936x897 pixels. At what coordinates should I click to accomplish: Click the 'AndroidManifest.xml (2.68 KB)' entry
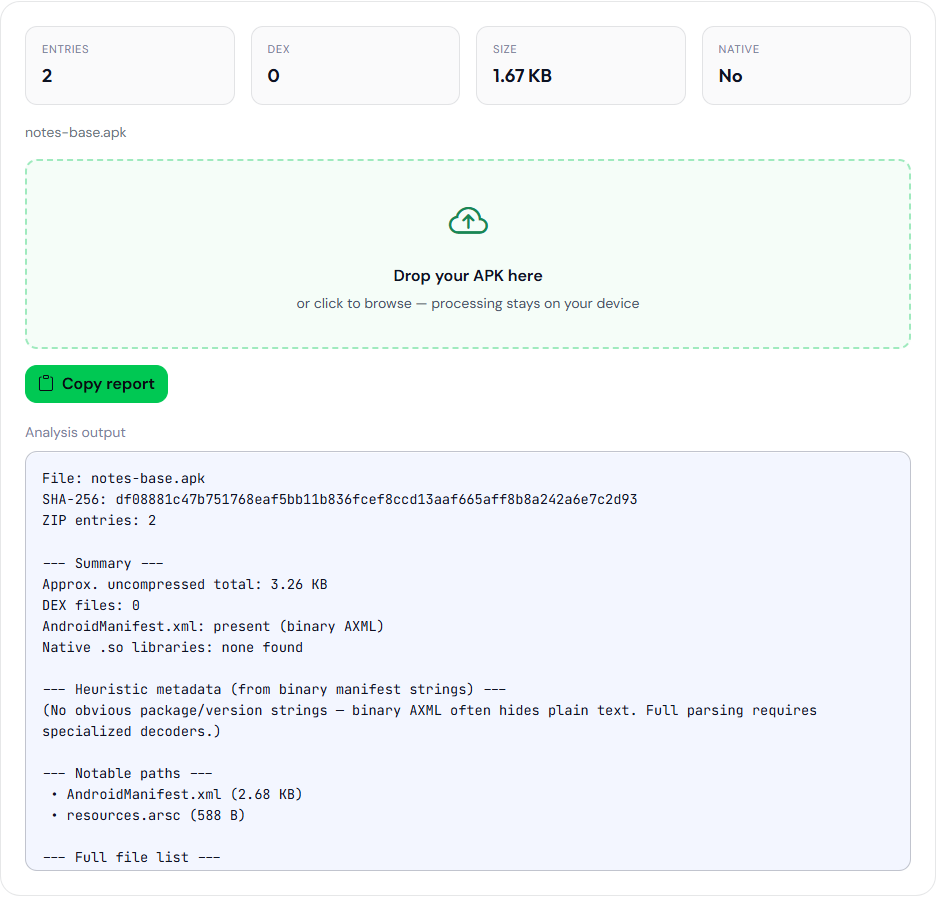(x=184, y=794)
